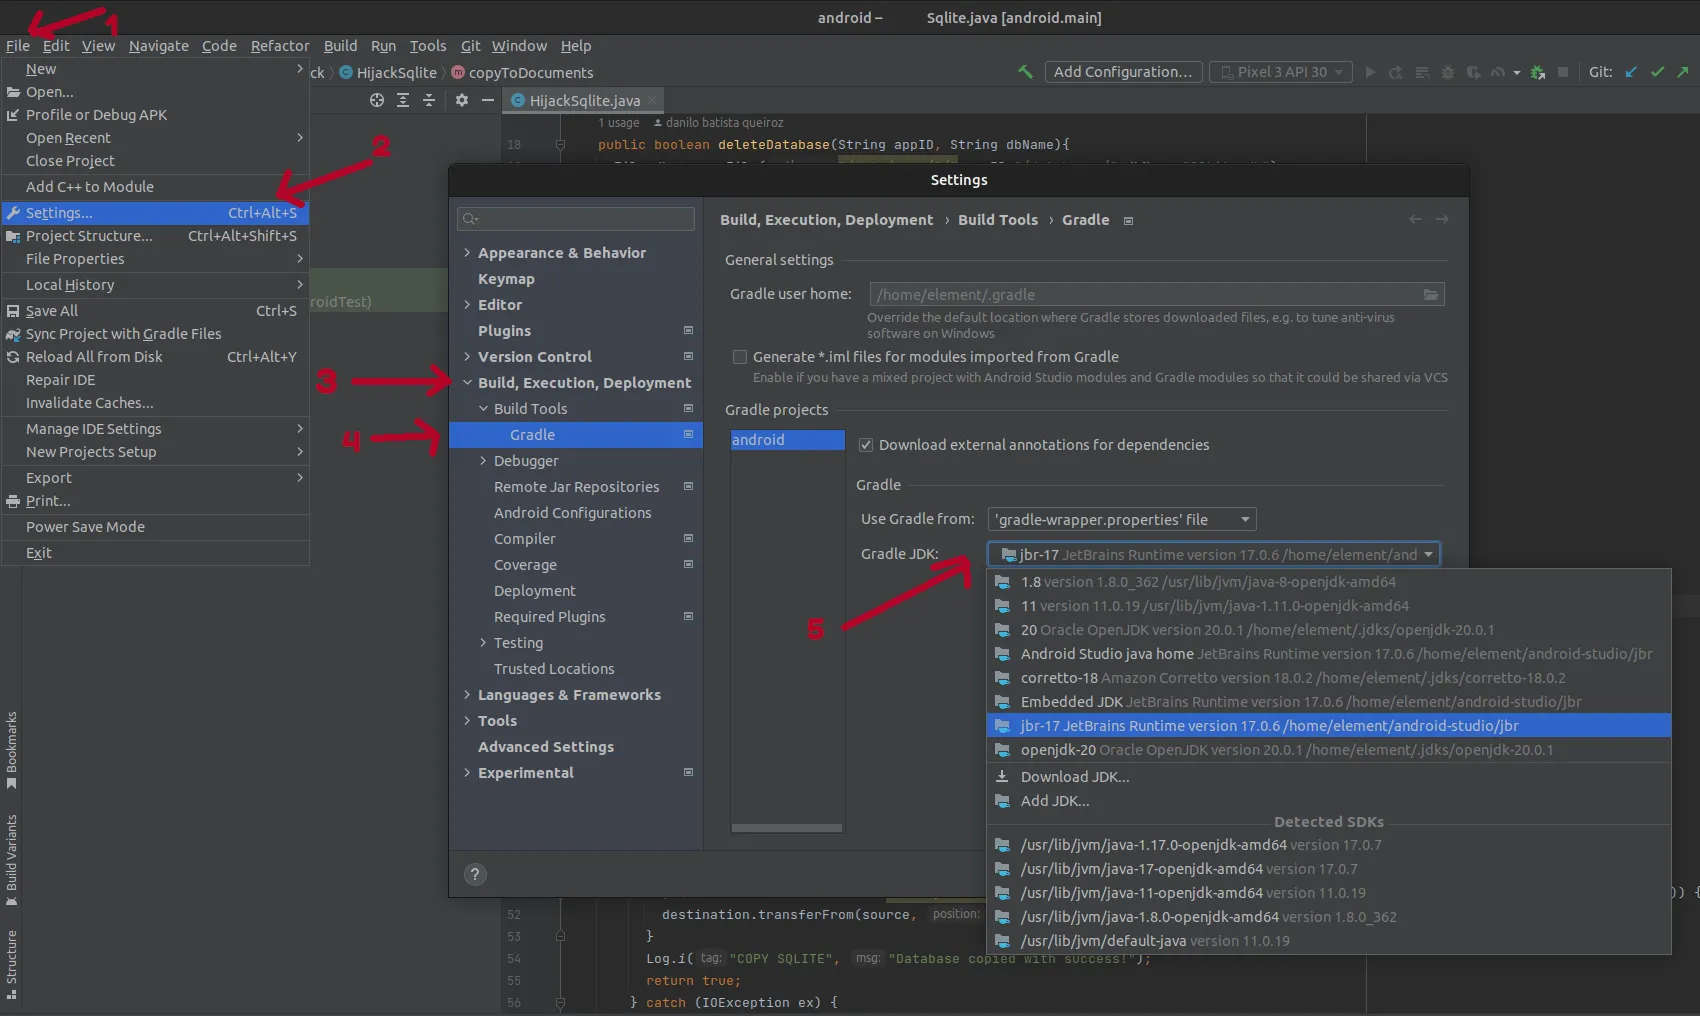Uncheck Download external annotations for dependencies

pyautogui.click(x=866, y=445)
